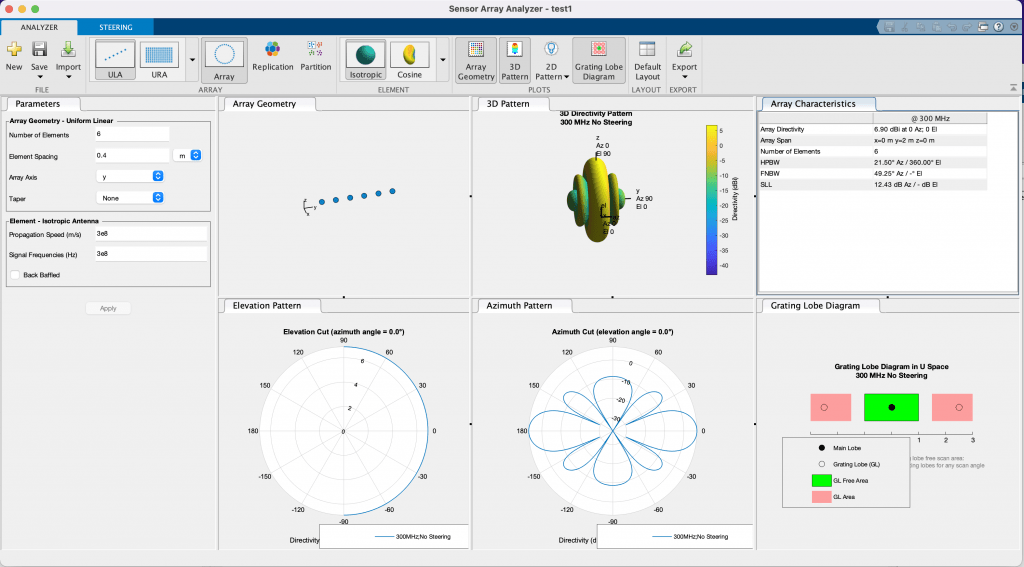The height and width of the screenshot is (567, 1024).
Task: Open the Save options arrow
Action: (39, 77)
